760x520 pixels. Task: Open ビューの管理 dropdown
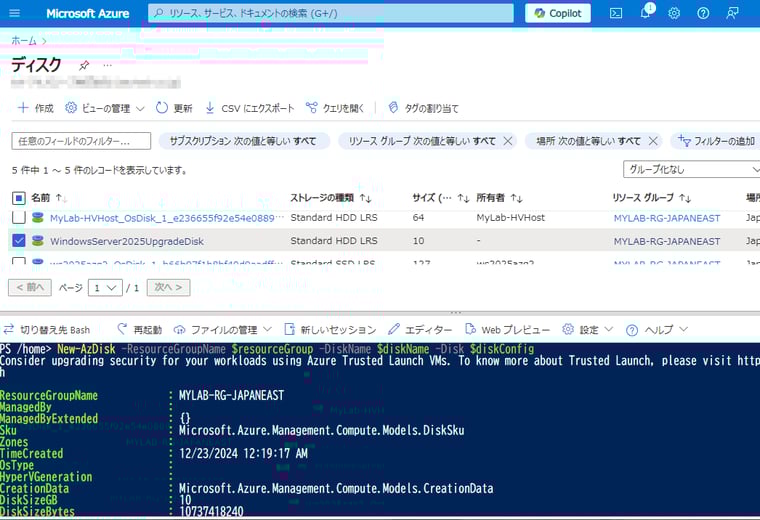coord(105,108)
